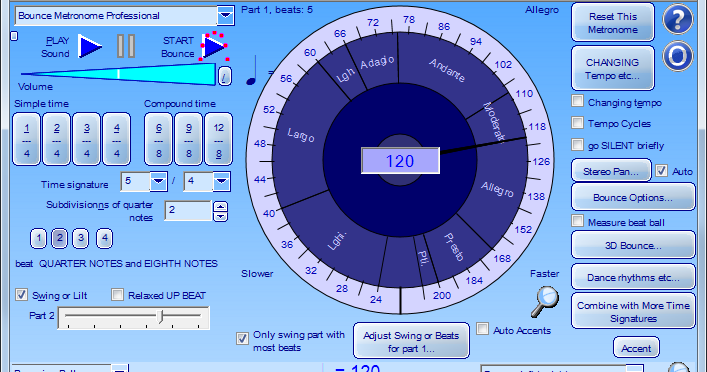Open Bounce Options... dialog
Viewport: 707px width, 372px height.
coord(633,197)
